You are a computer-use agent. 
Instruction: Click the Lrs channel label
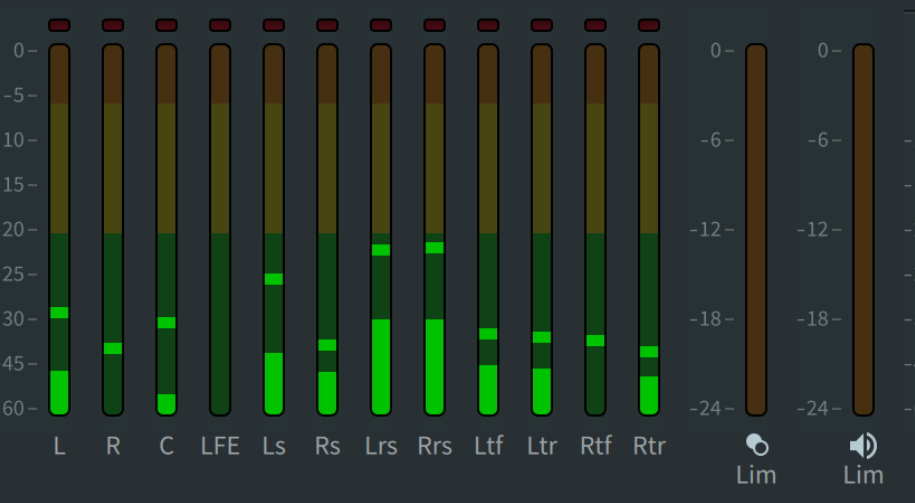click(x=381, y=446)
